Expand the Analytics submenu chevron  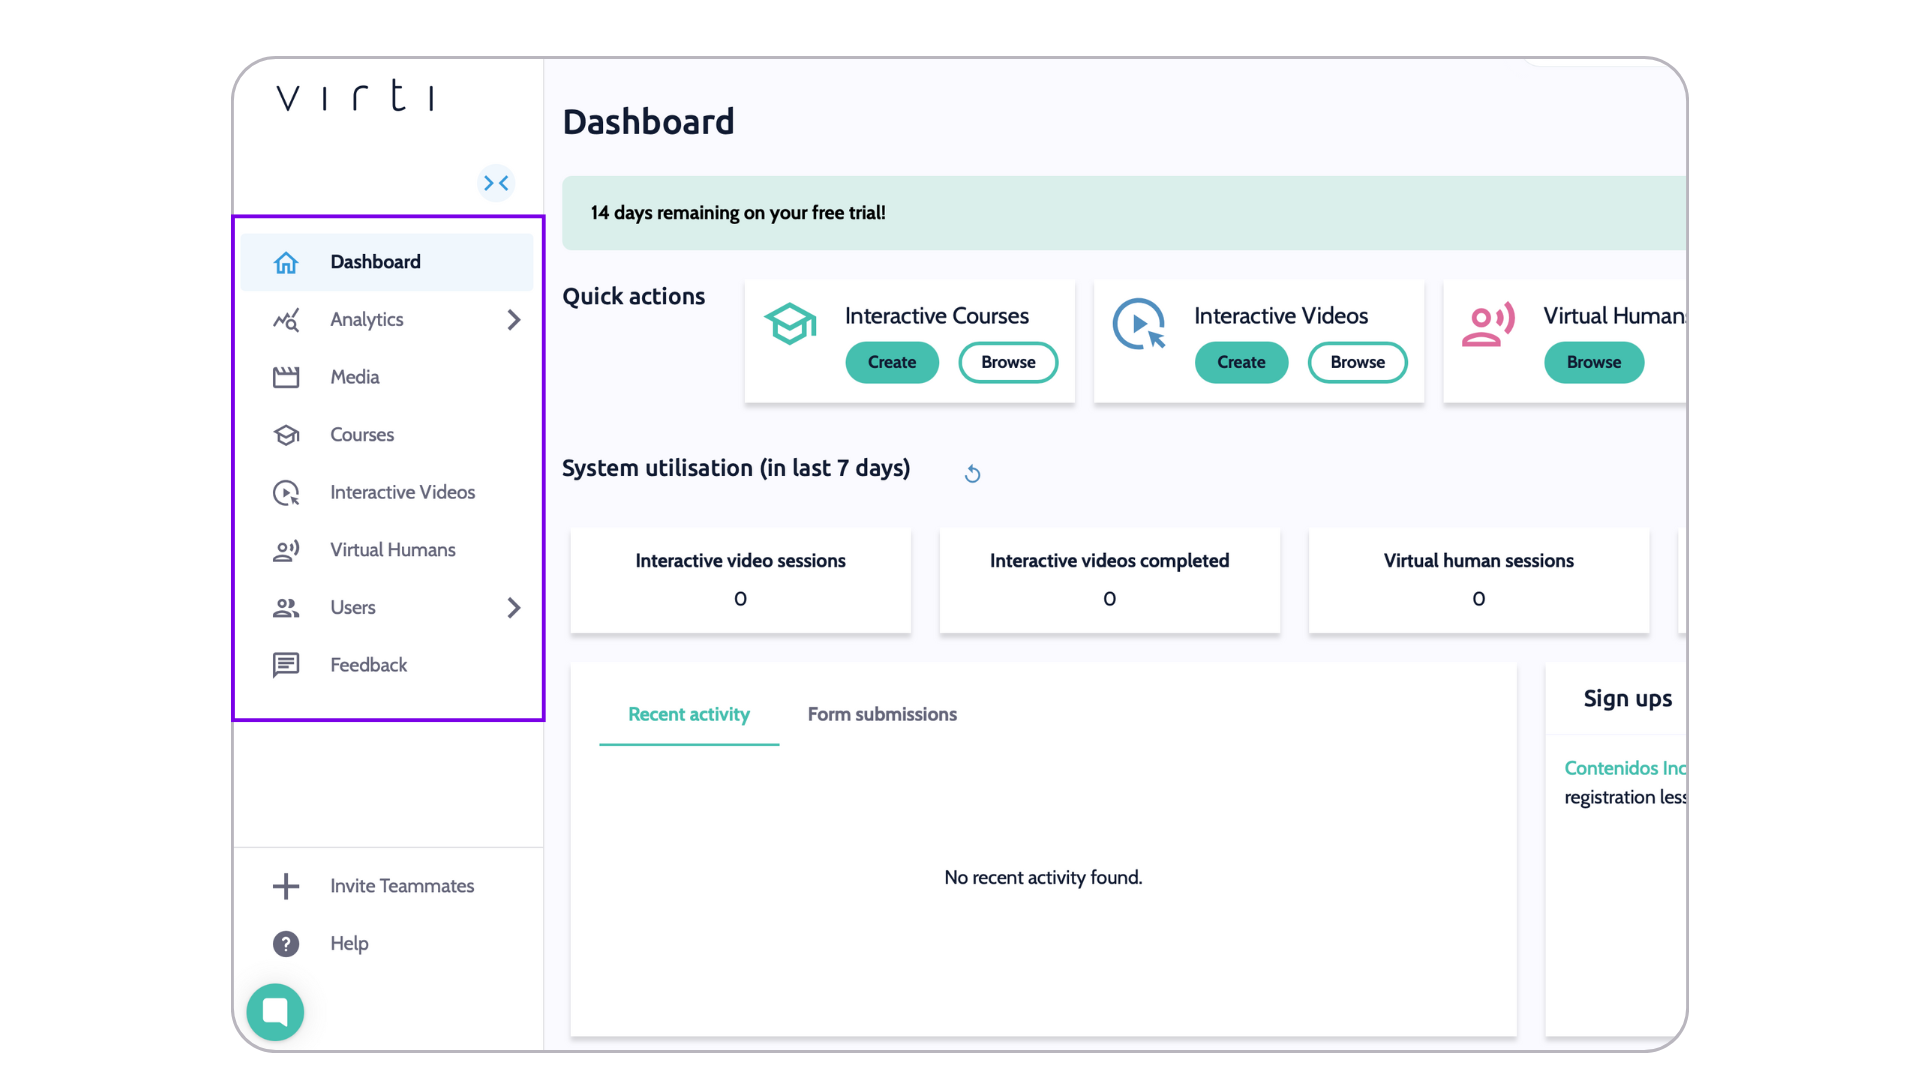[x=514, y=320]
